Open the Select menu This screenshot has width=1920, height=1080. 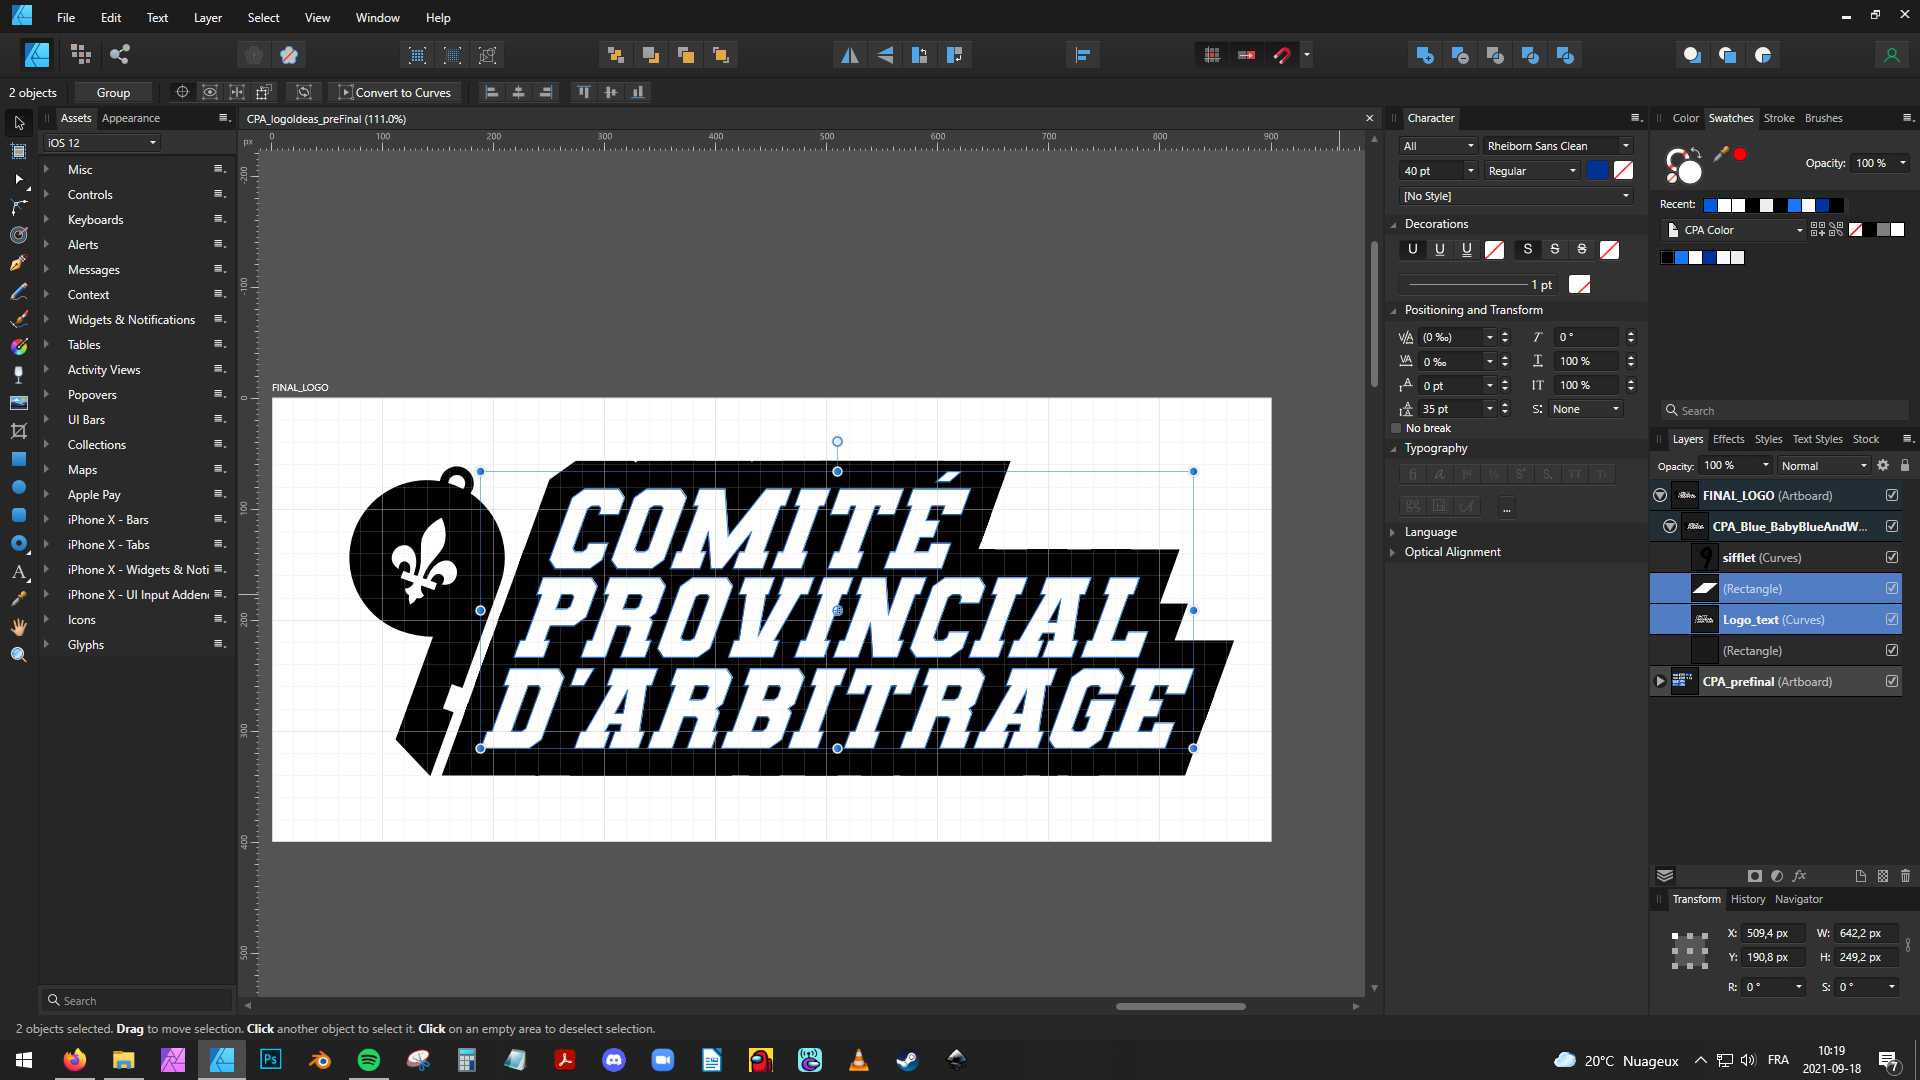[x=263, y=17]
